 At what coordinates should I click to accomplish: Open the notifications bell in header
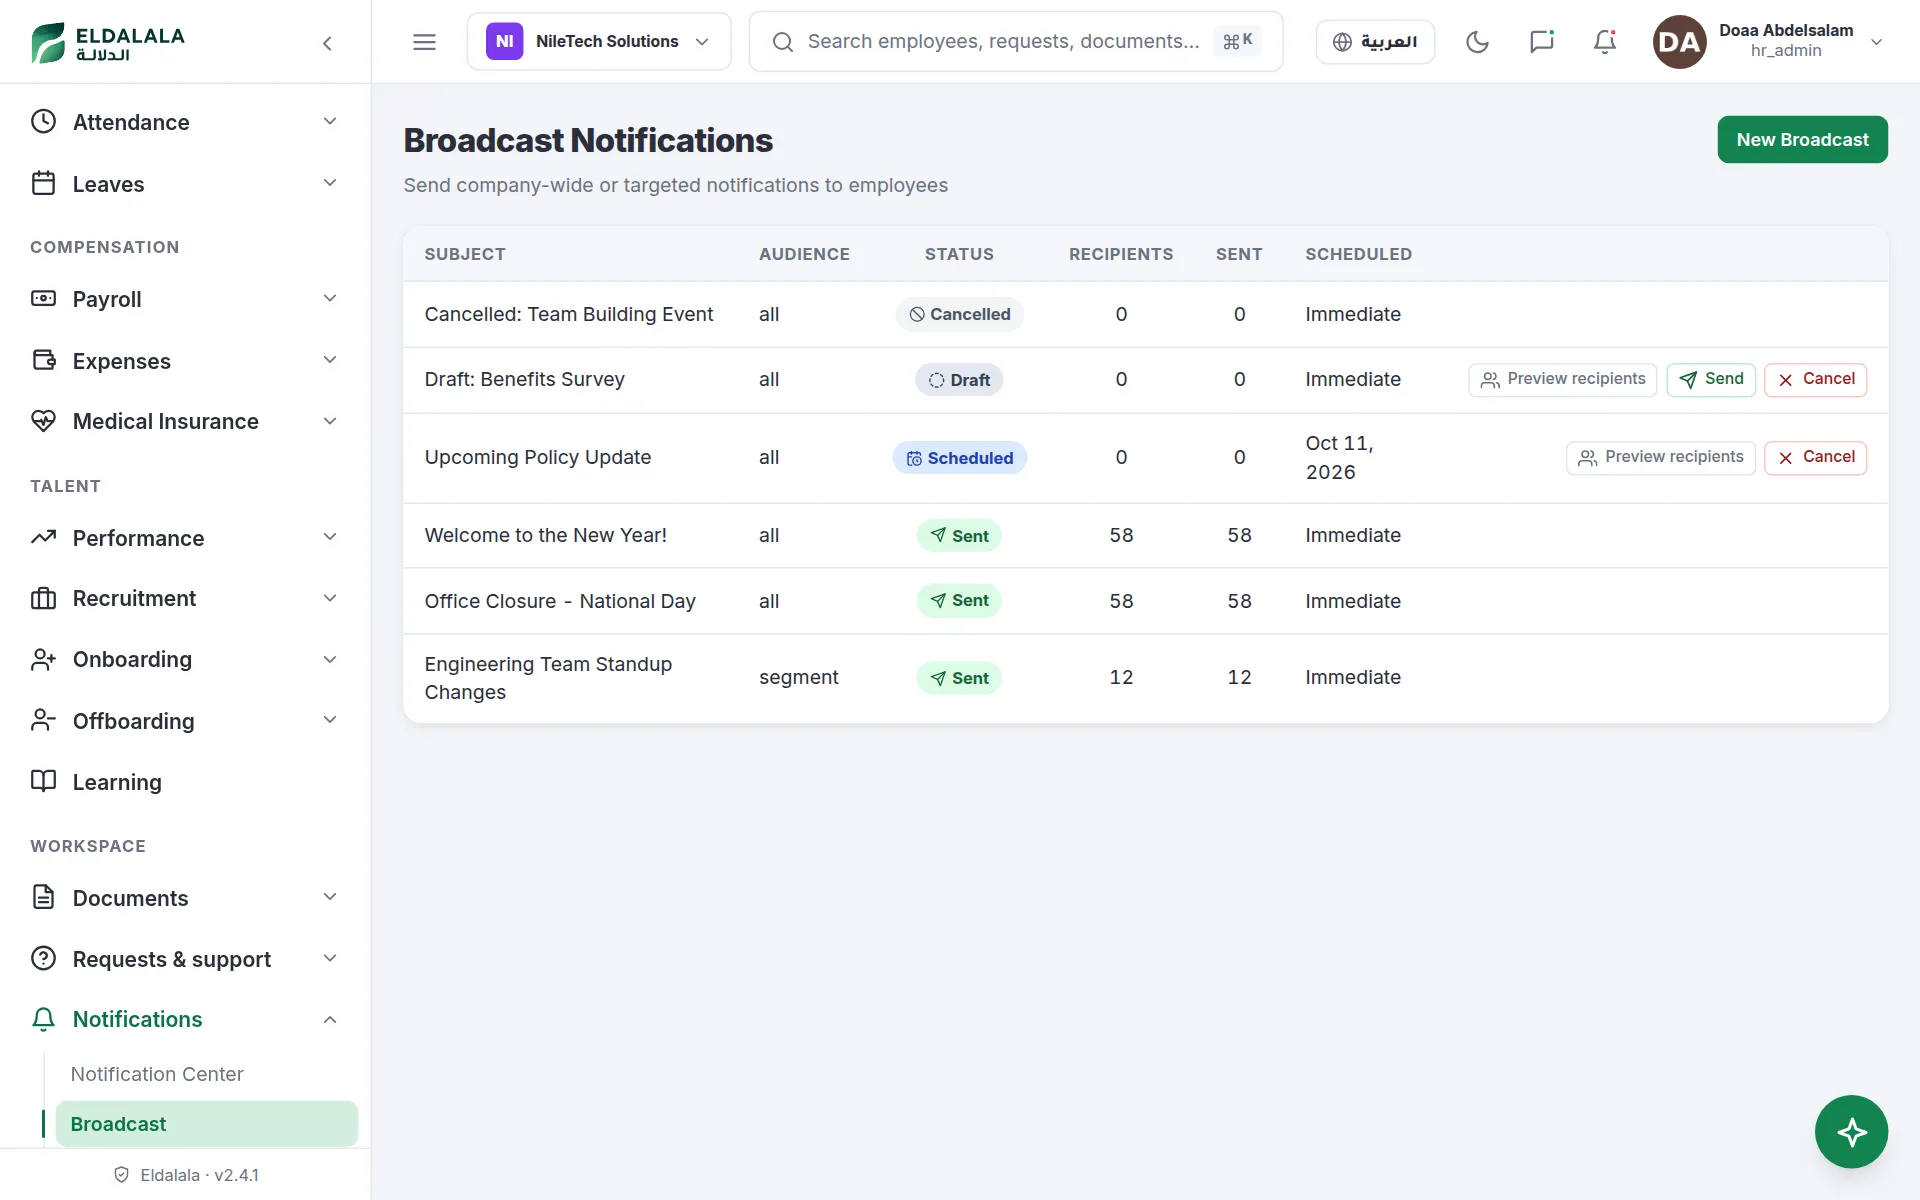(1605, 42)
